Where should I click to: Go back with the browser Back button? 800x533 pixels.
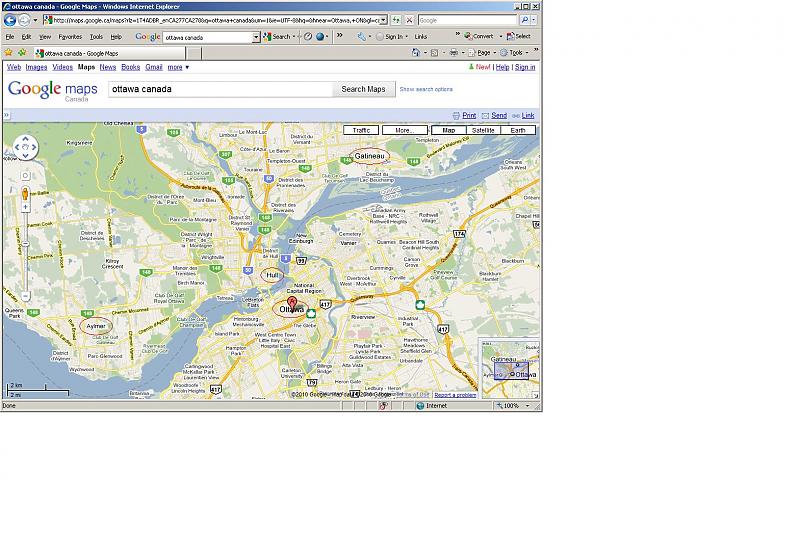pyautogui.click(x=10, y=20)
